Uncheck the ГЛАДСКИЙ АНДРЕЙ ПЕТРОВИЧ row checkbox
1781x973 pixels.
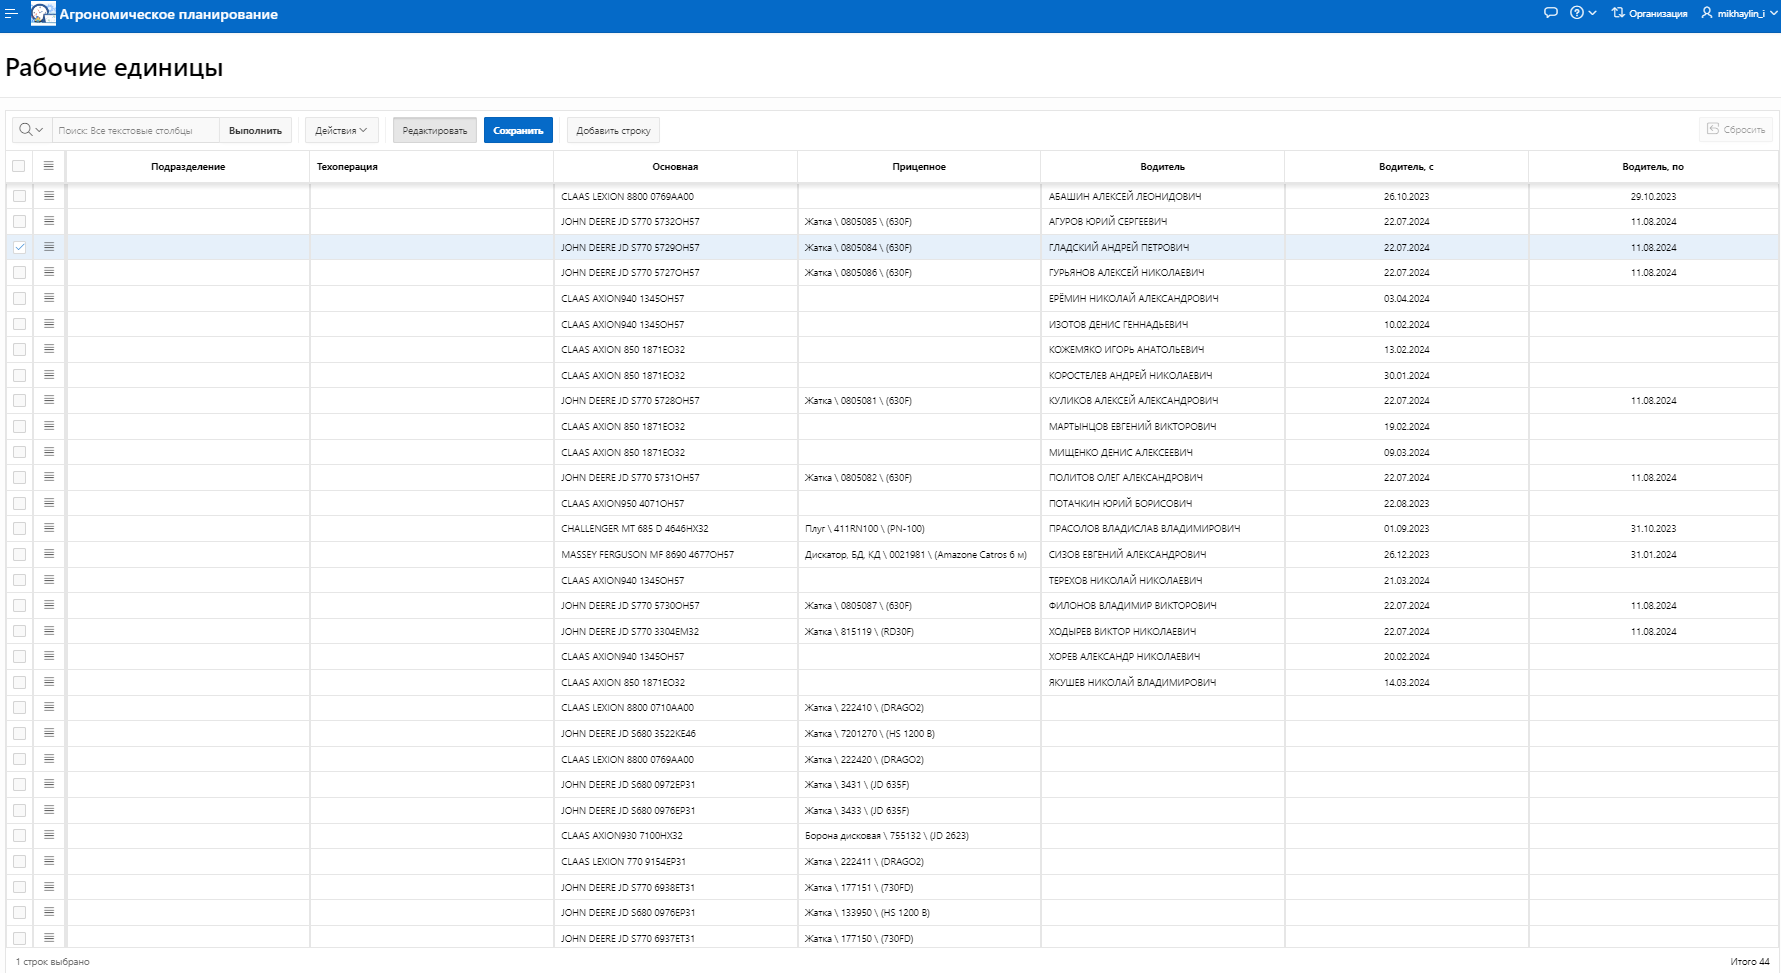pyautogui.click(x=19, y=247)
